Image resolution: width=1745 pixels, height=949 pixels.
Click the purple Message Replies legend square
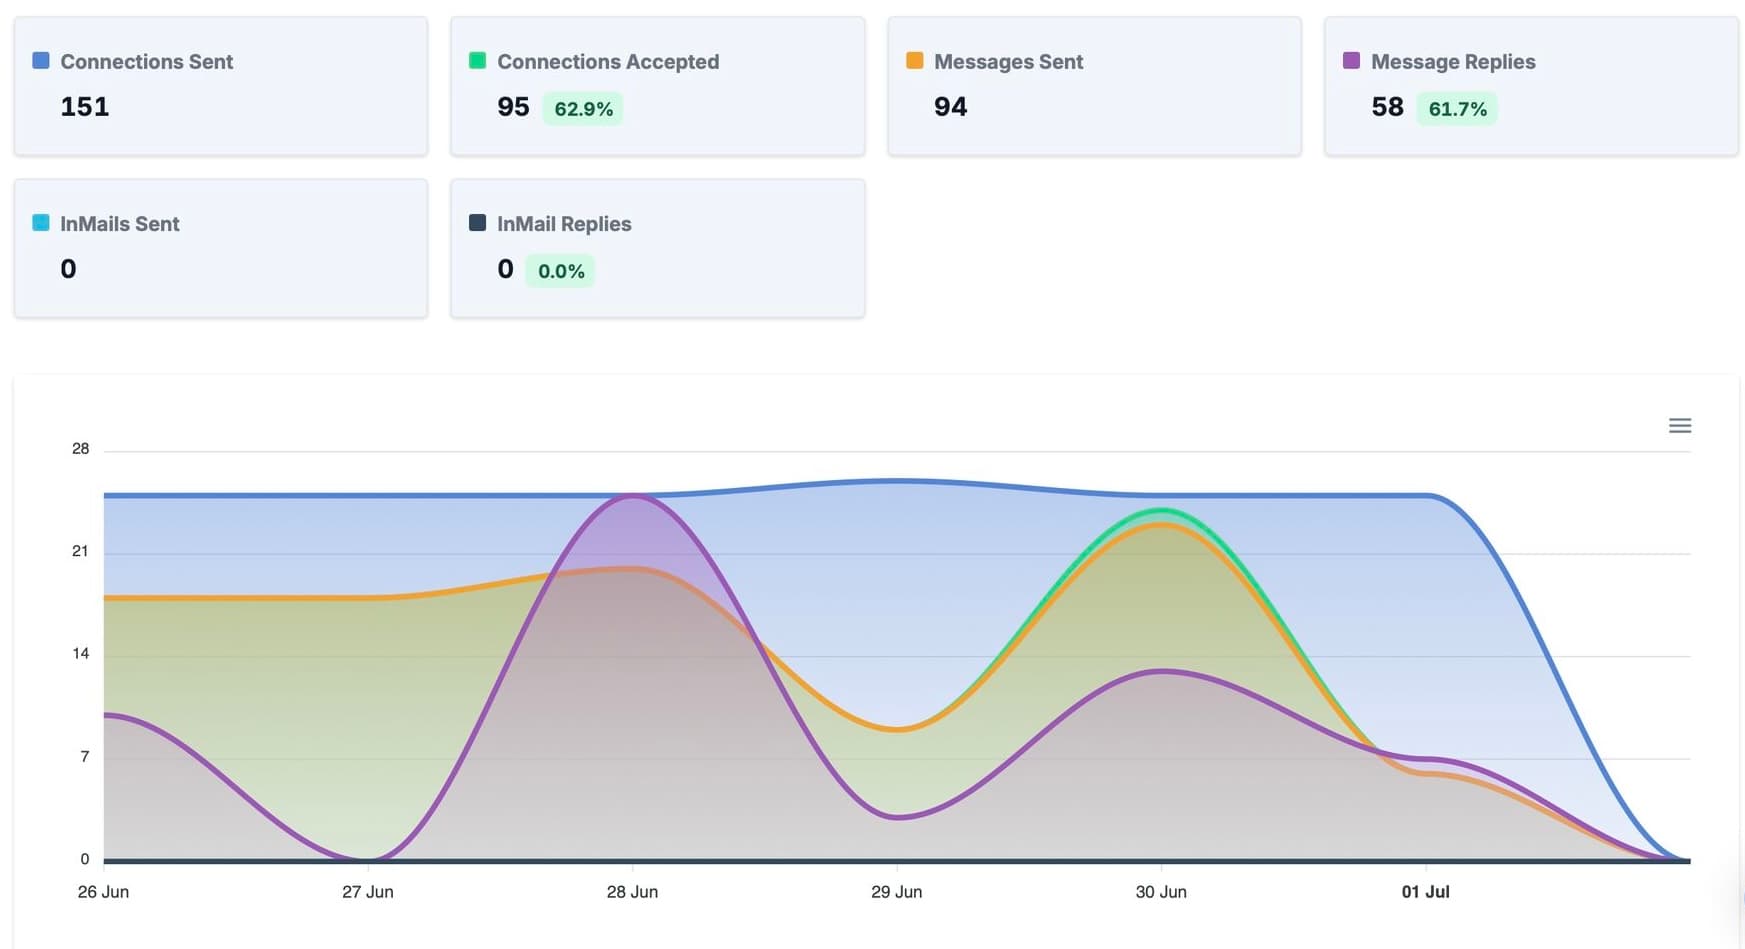(x=1352, y=61)
